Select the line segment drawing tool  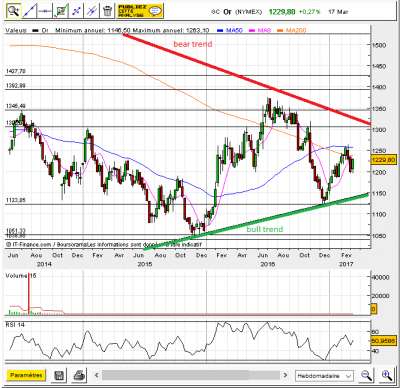[x=76, y=11]
